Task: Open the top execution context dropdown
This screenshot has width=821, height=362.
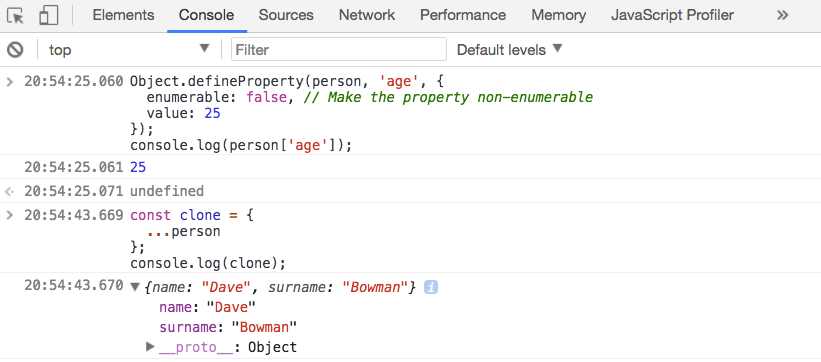Action: pos(128,50)
